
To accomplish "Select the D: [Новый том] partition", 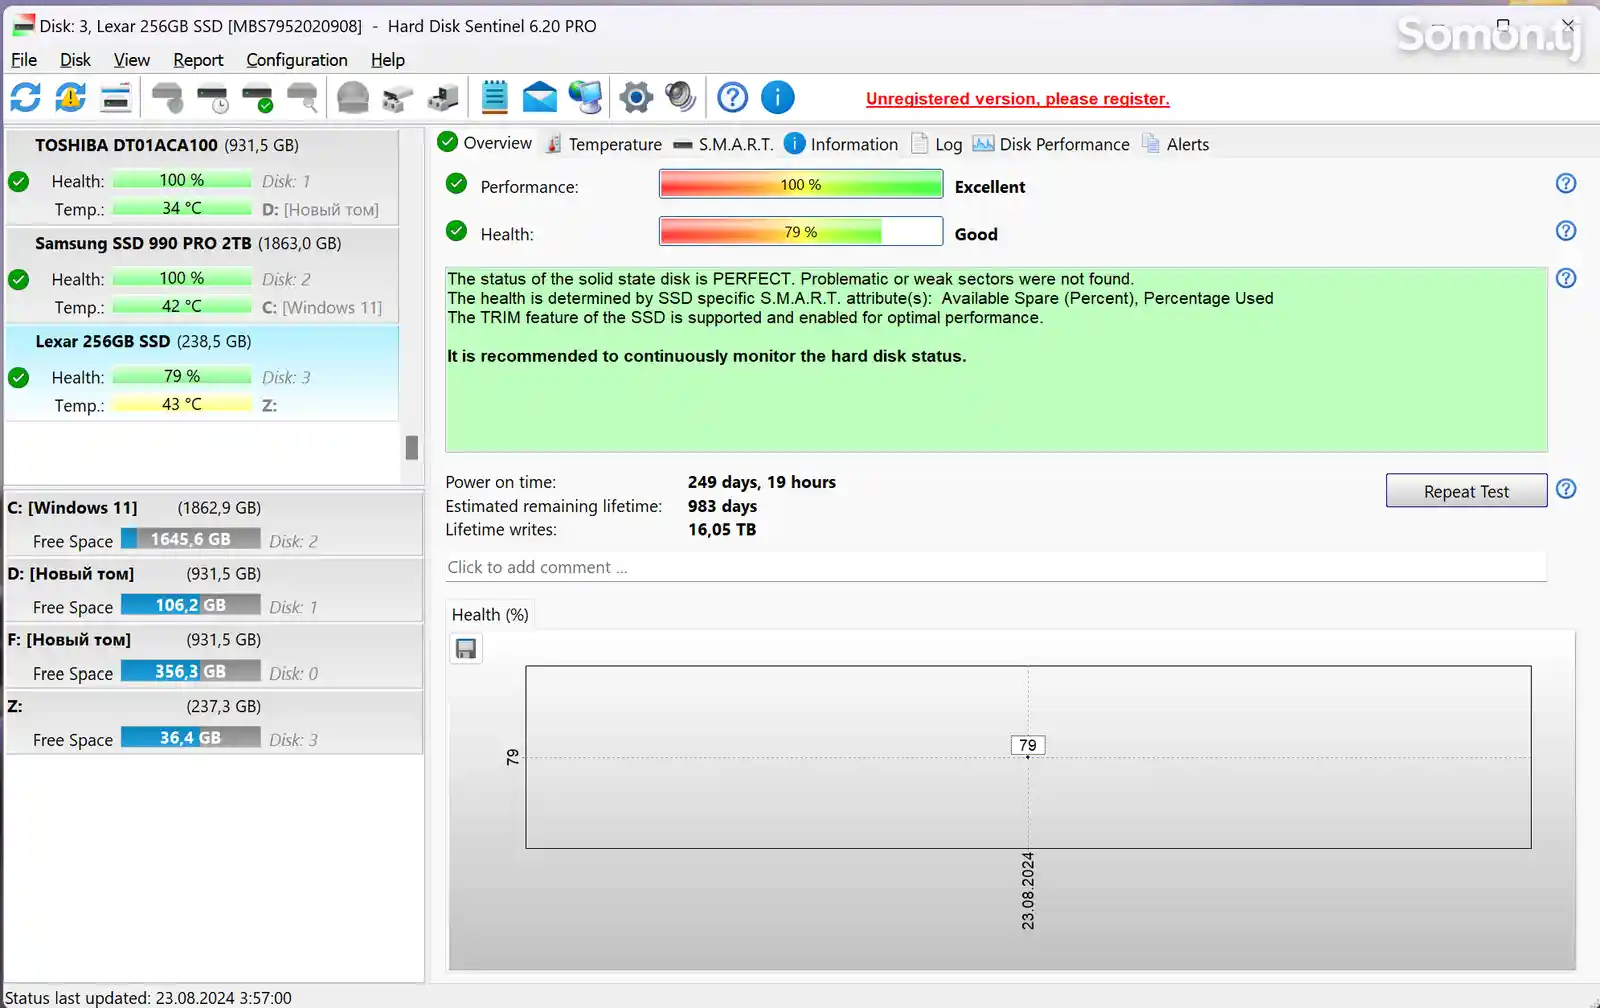I will pos(214,590).
